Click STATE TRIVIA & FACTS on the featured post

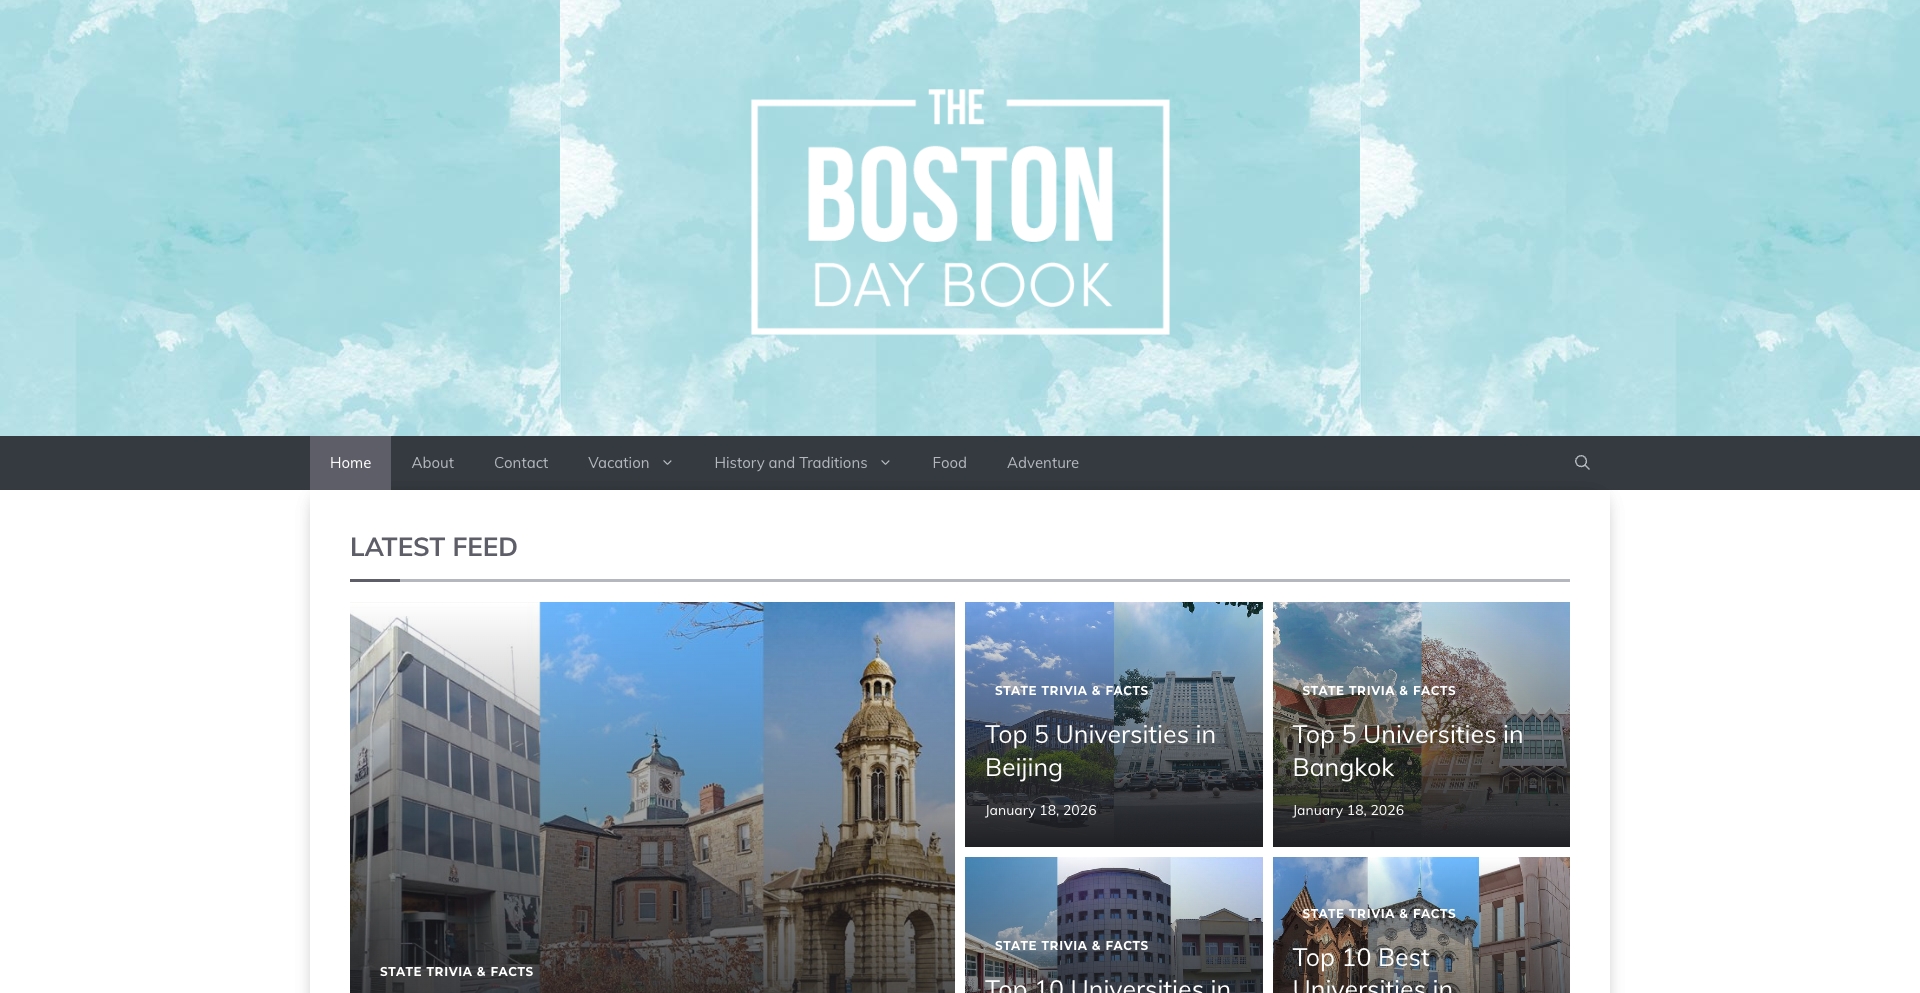click(x=456, y=970)
